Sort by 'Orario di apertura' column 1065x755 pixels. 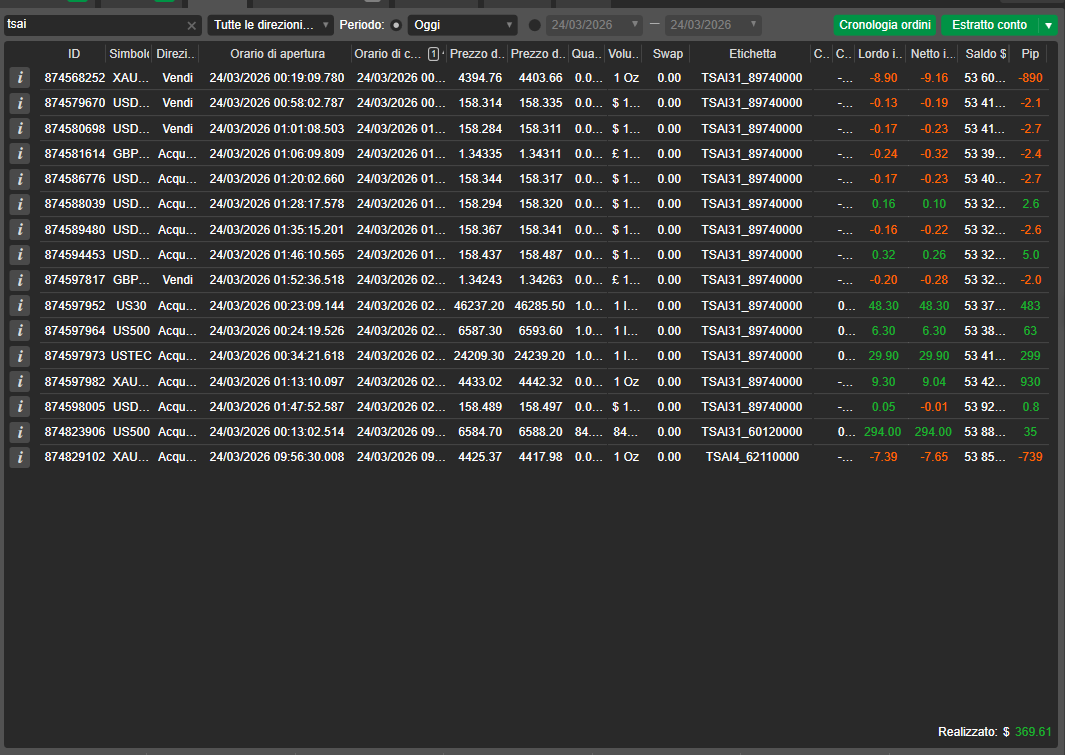(276, 54)
